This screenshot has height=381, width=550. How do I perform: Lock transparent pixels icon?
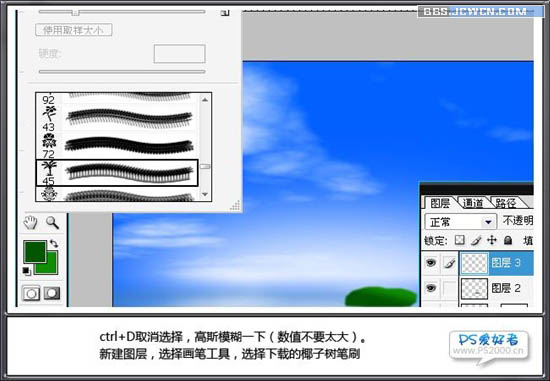[459, 240]
